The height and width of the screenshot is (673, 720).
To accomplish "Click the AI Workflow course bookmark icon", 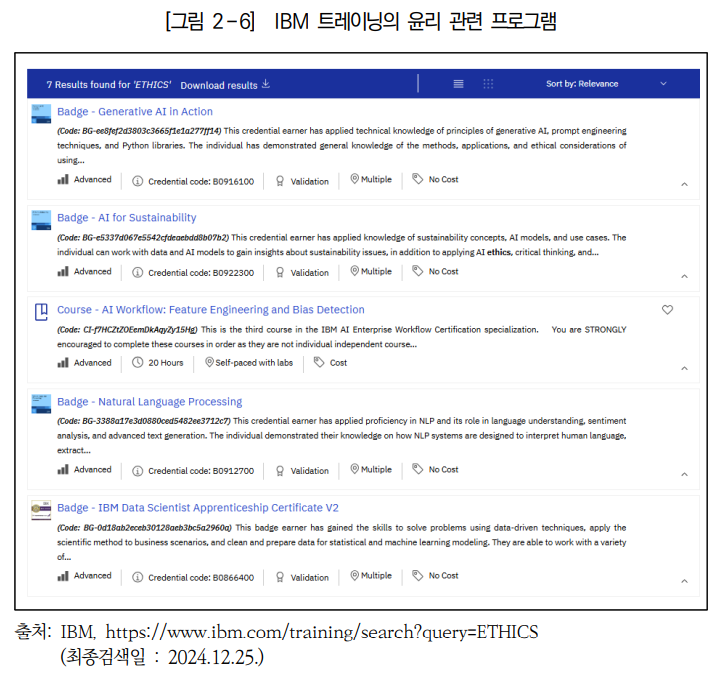I will point(41,312).
